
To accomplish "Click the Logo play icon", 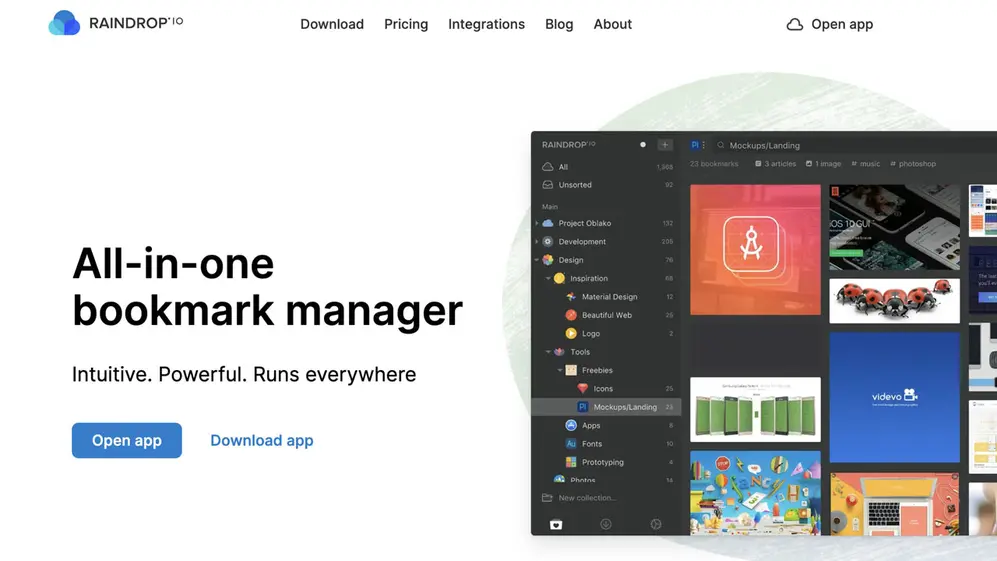I will click(571, 333).
